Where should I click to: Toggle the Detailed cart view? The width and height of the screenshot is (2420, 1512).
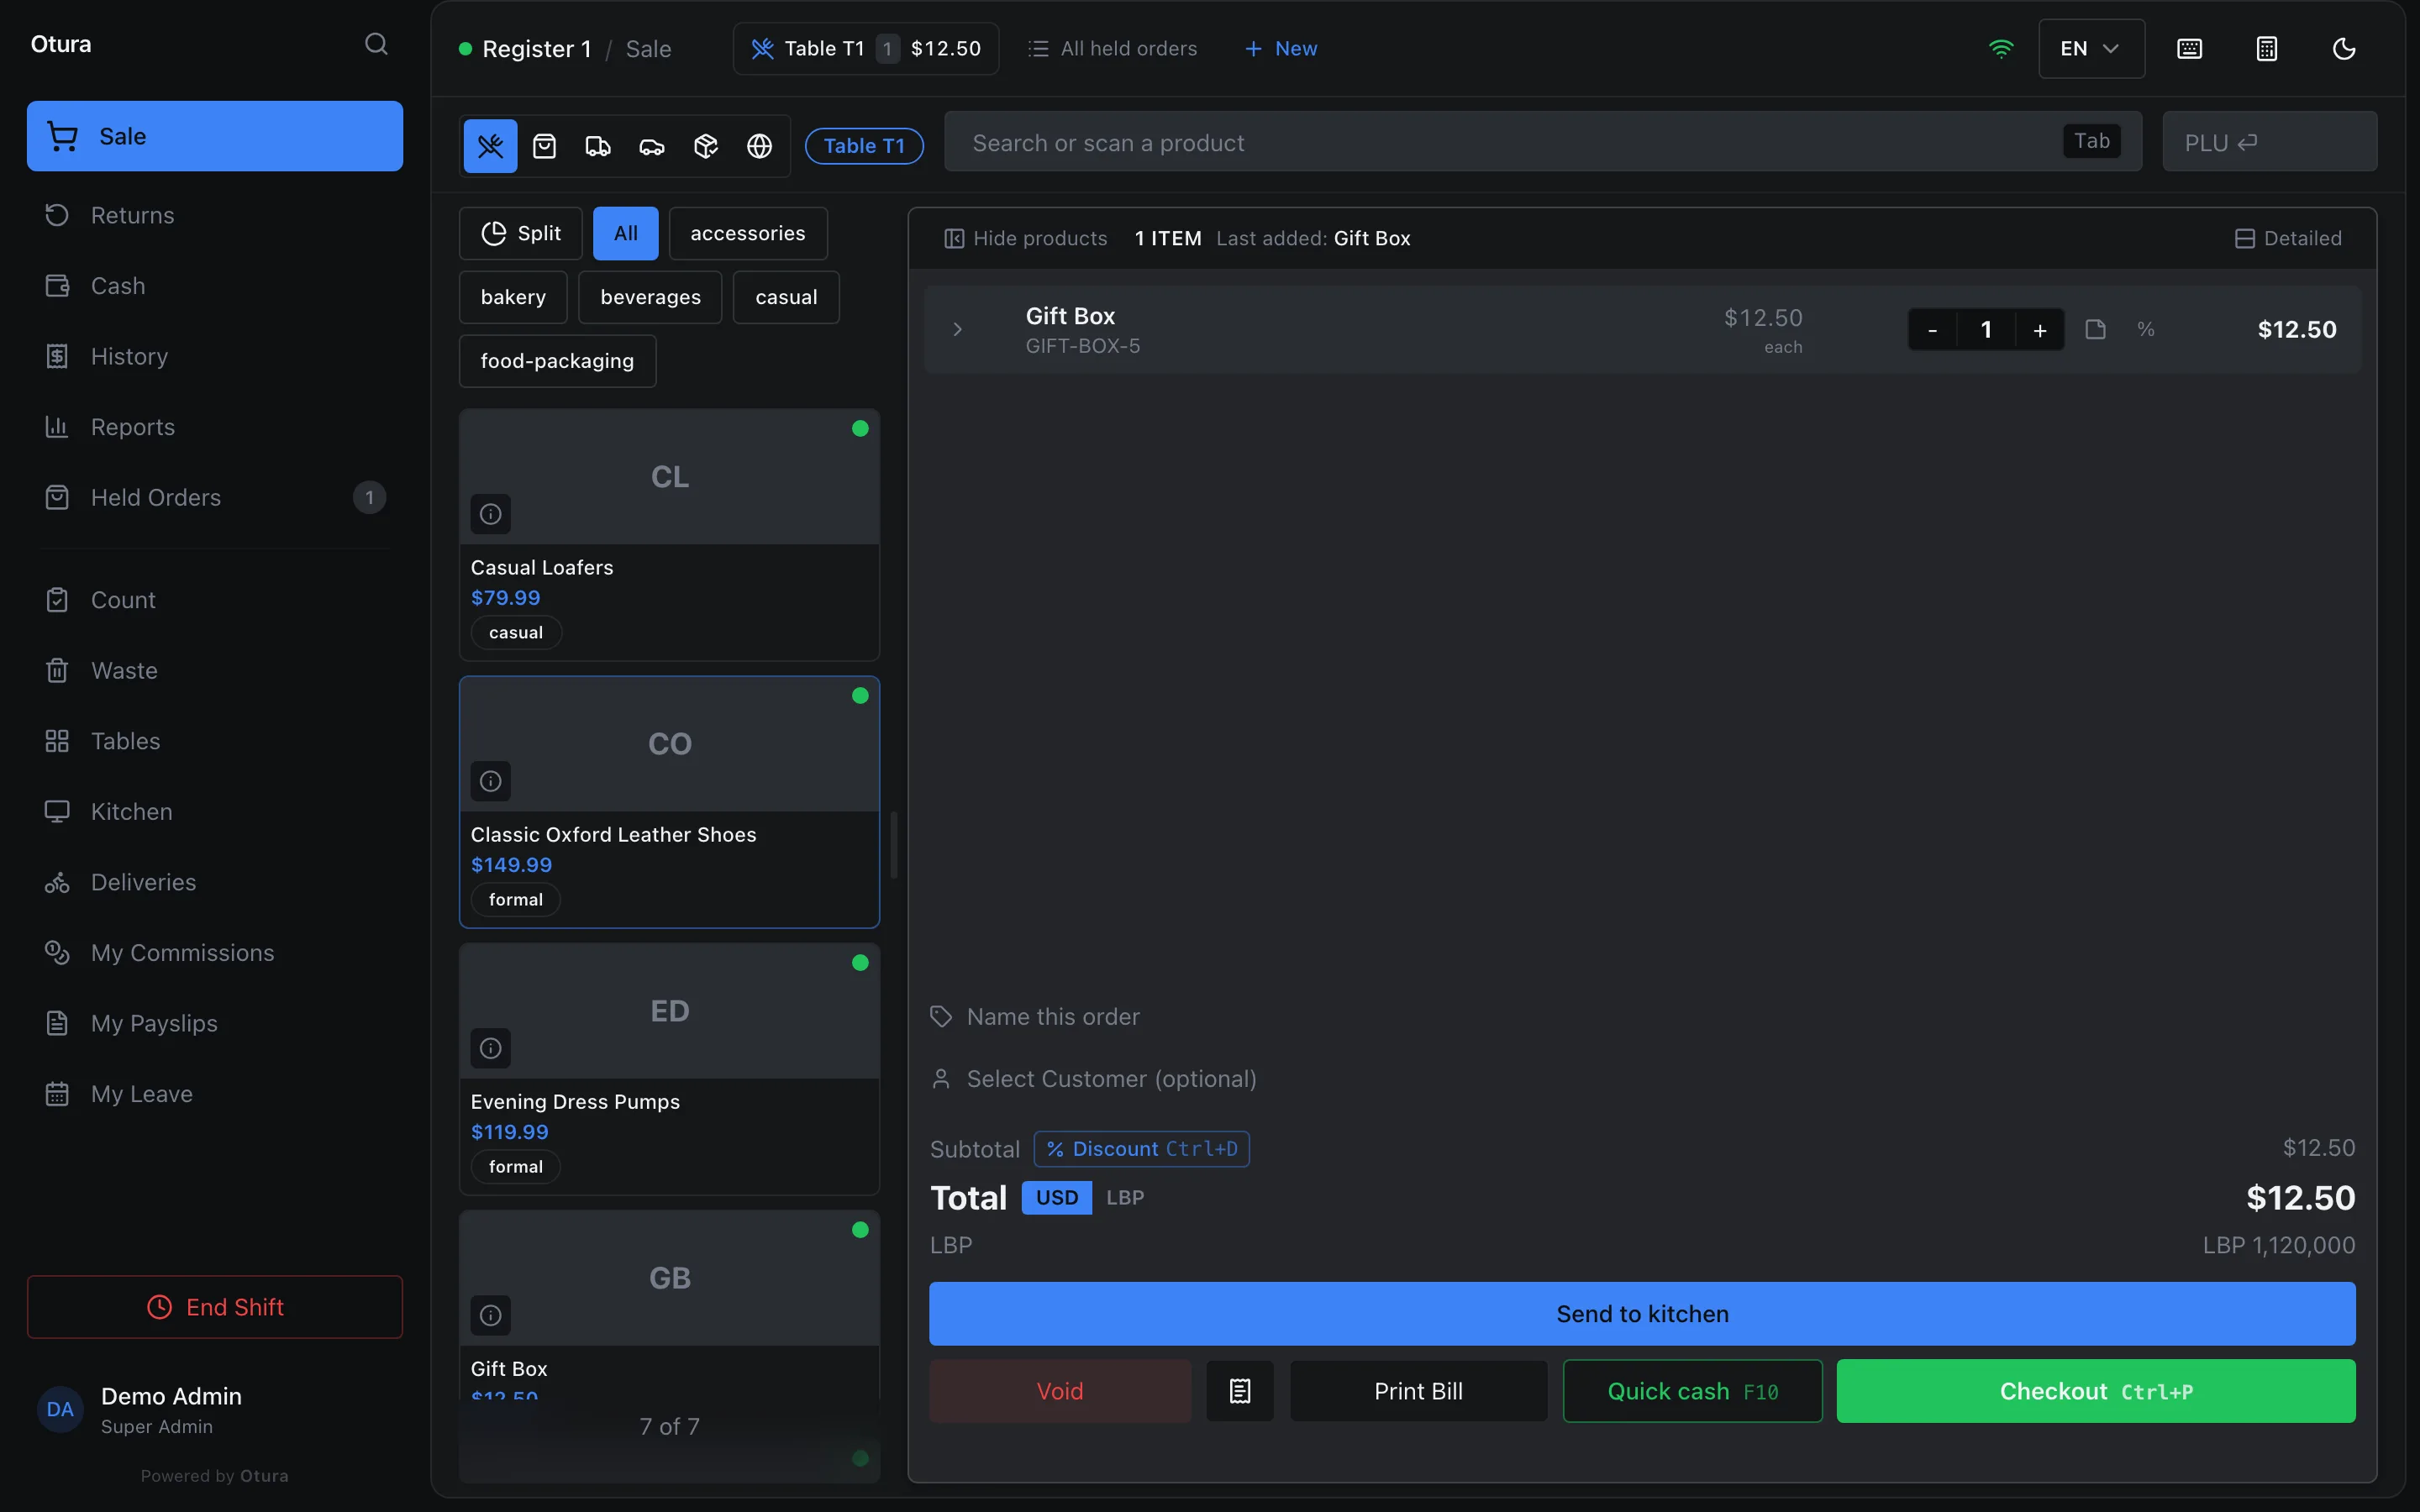pos(2288,238)
